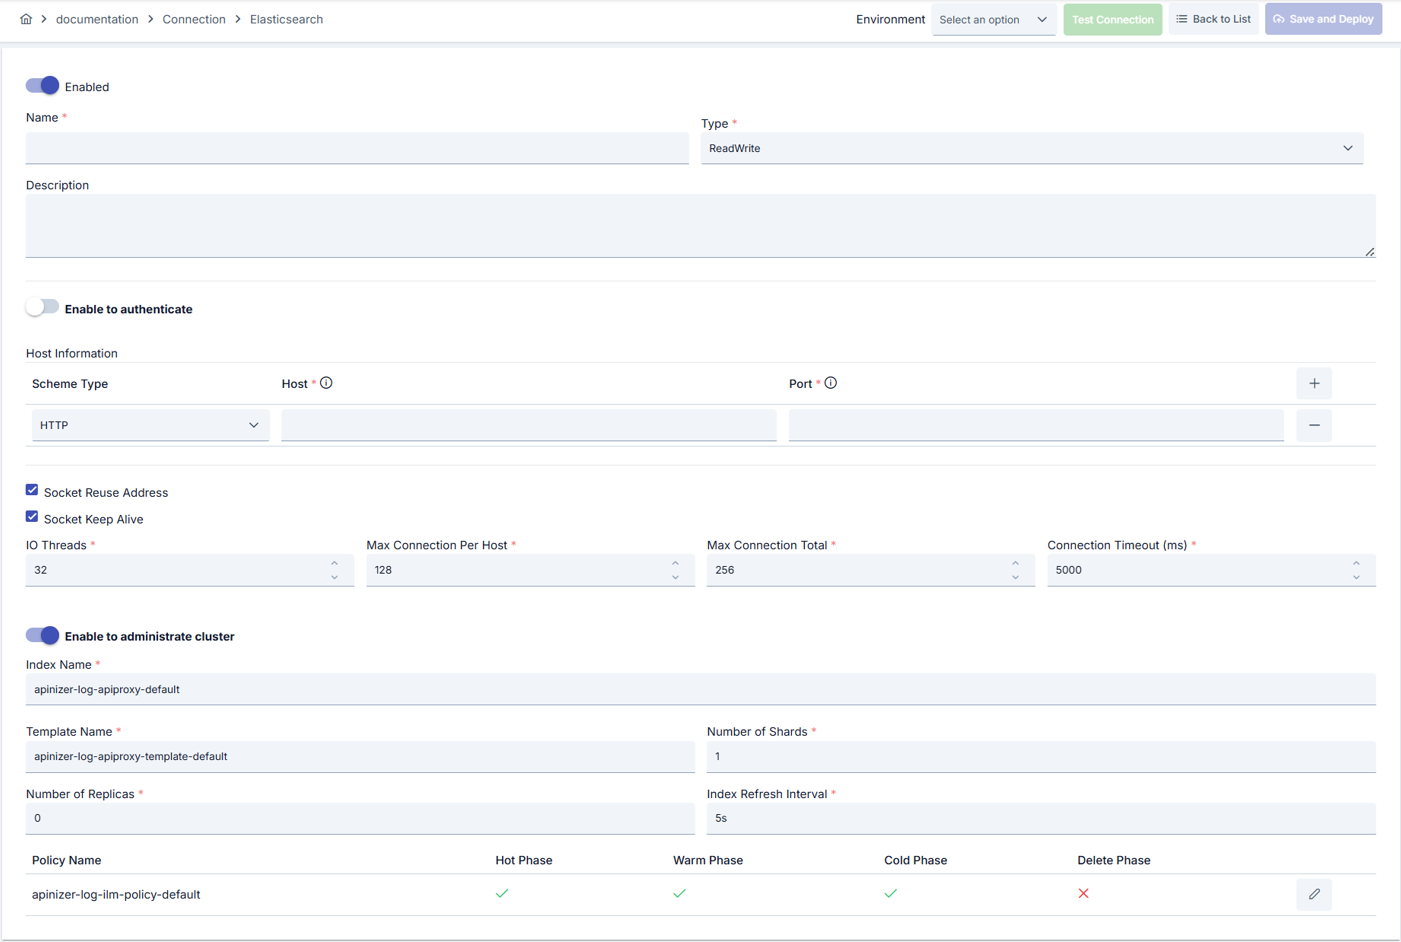Click the Policy Name column header

click(66, 860)
